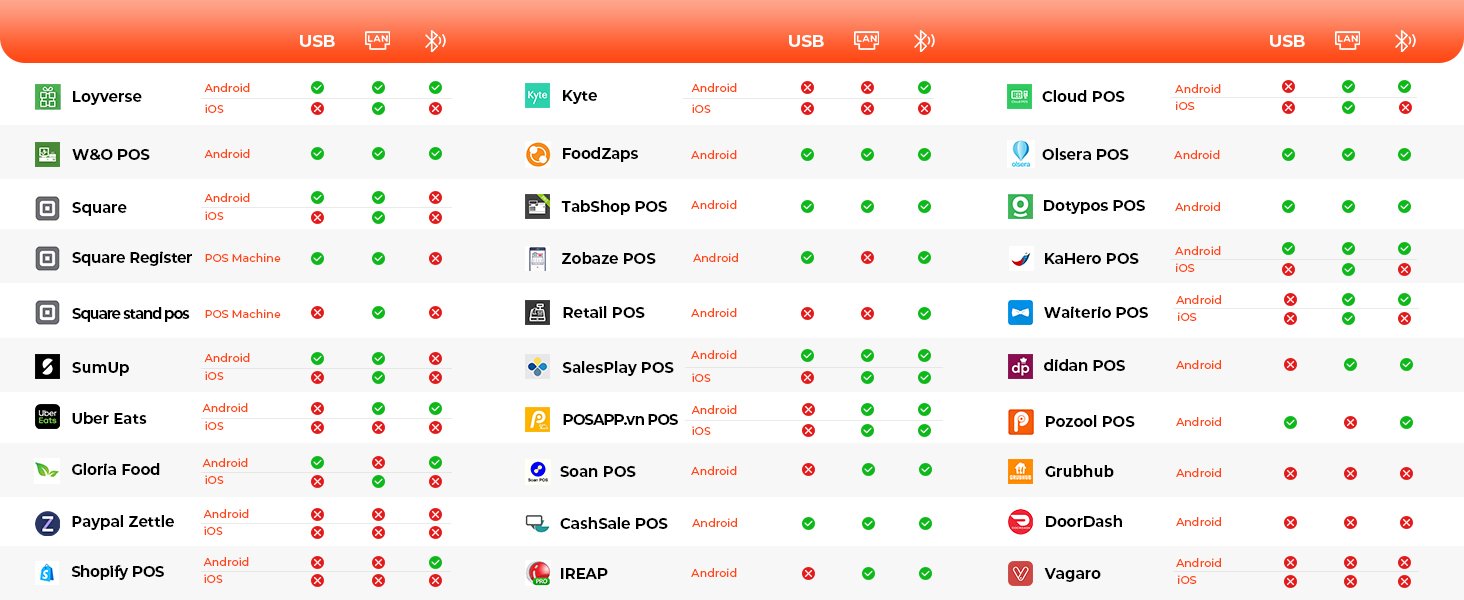The width and height of the screenshot is (1464, 600).
Task: Click the first column's LAN header icon
Action: point(377,41)
